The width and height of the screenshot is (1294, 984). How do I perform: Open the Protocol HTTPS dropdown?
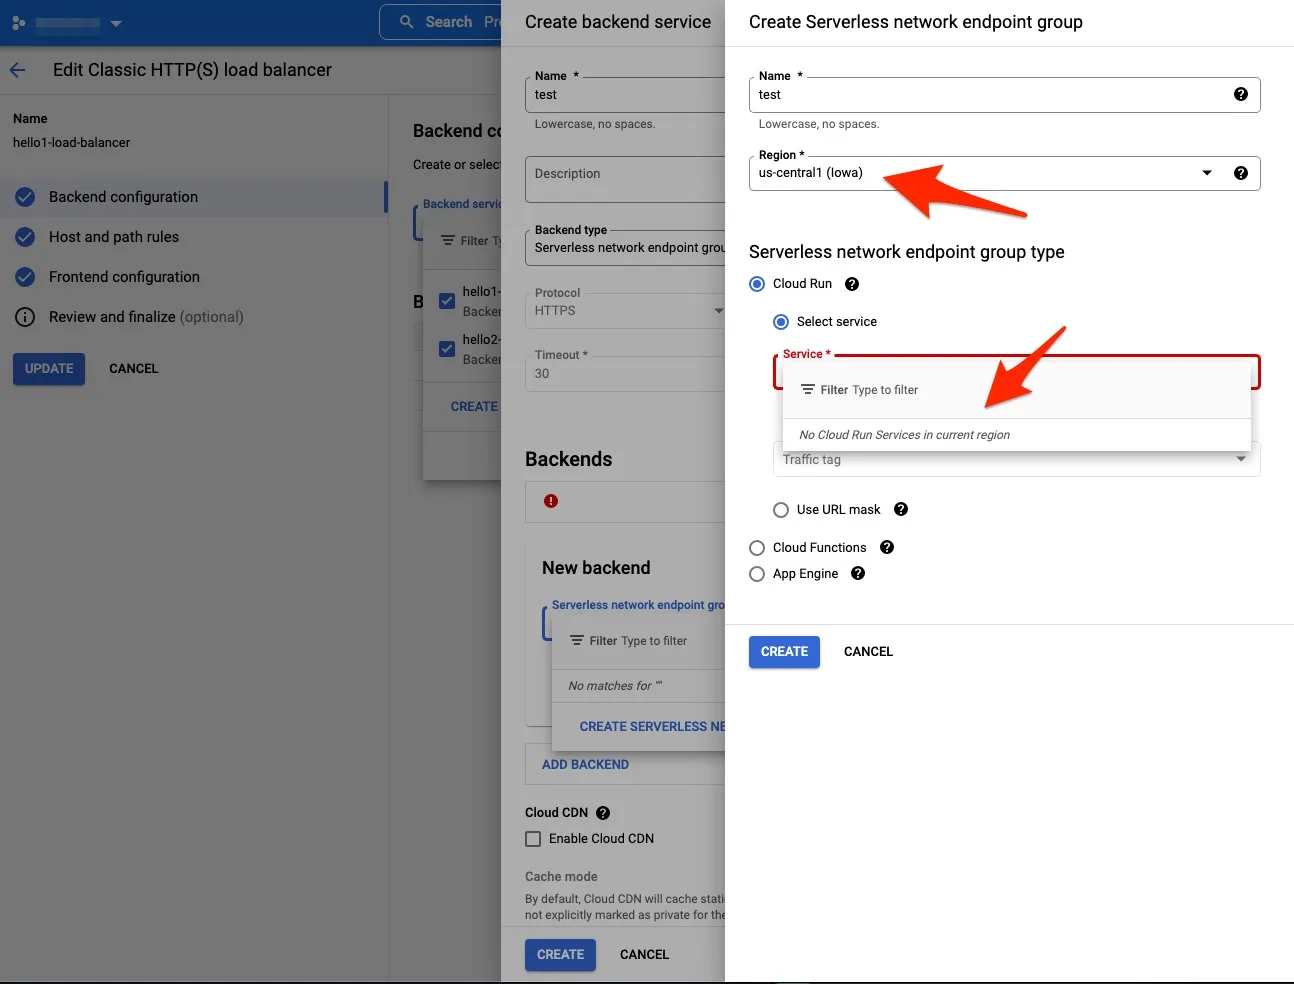(625, 310)
